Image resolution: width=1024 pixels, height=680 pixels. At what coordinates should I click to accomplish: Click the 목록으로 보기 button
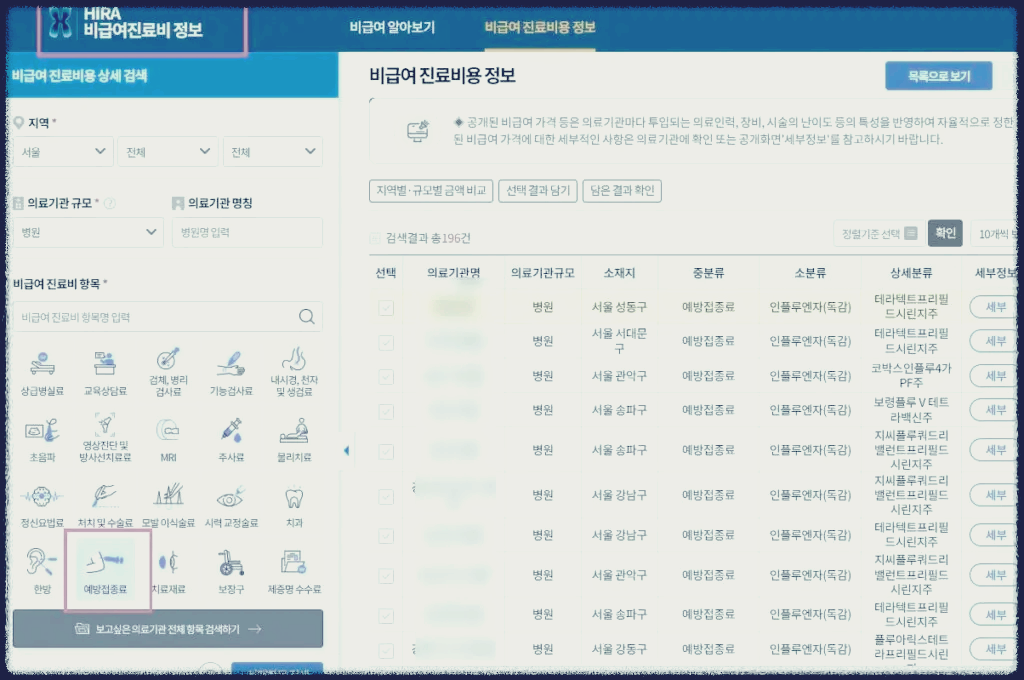click(938, 75)
